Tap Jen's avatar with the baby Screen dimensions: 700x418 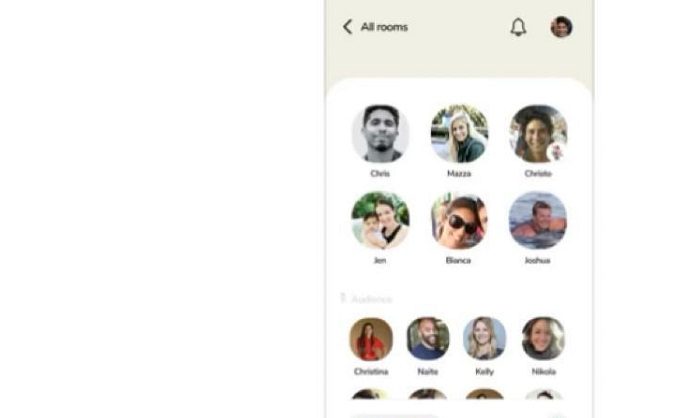(380, 220)
